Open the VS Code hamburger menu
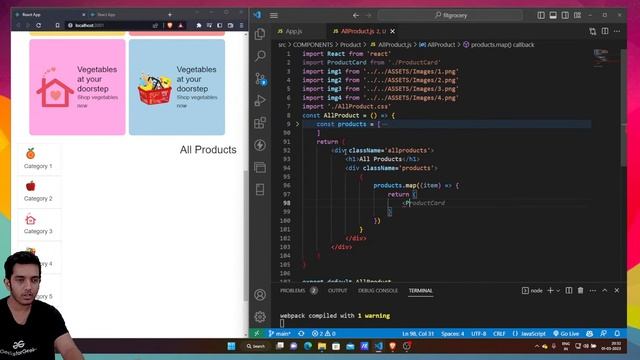Image resolution: width=640 pixels, height=360 pixels. point(273,15)
